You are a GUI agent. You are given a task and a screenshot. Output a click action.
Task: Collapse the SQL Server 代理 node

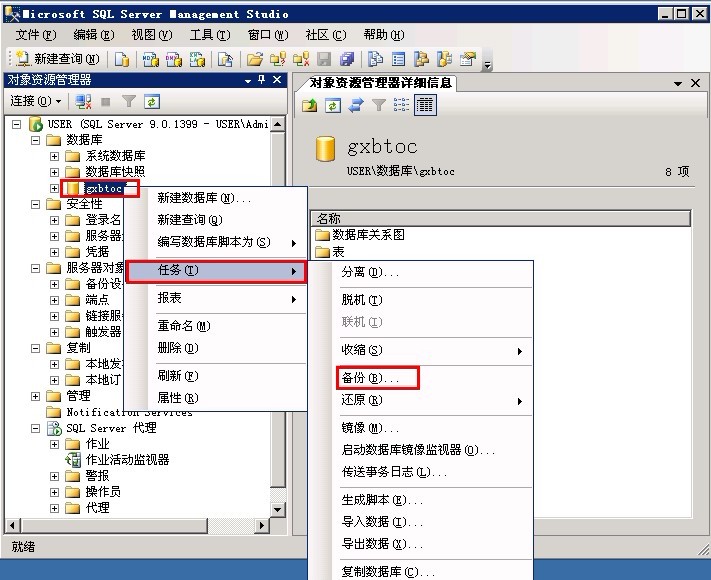point(35,428)
